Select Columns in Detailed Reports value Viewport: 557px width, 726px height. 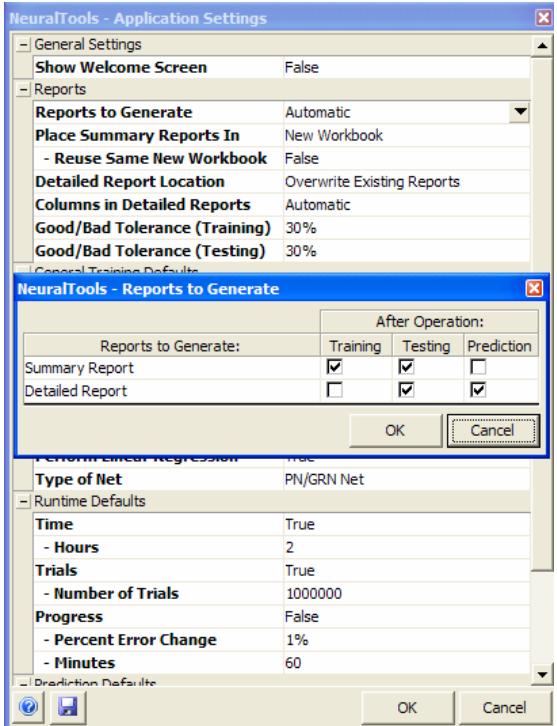click(407, 205)
